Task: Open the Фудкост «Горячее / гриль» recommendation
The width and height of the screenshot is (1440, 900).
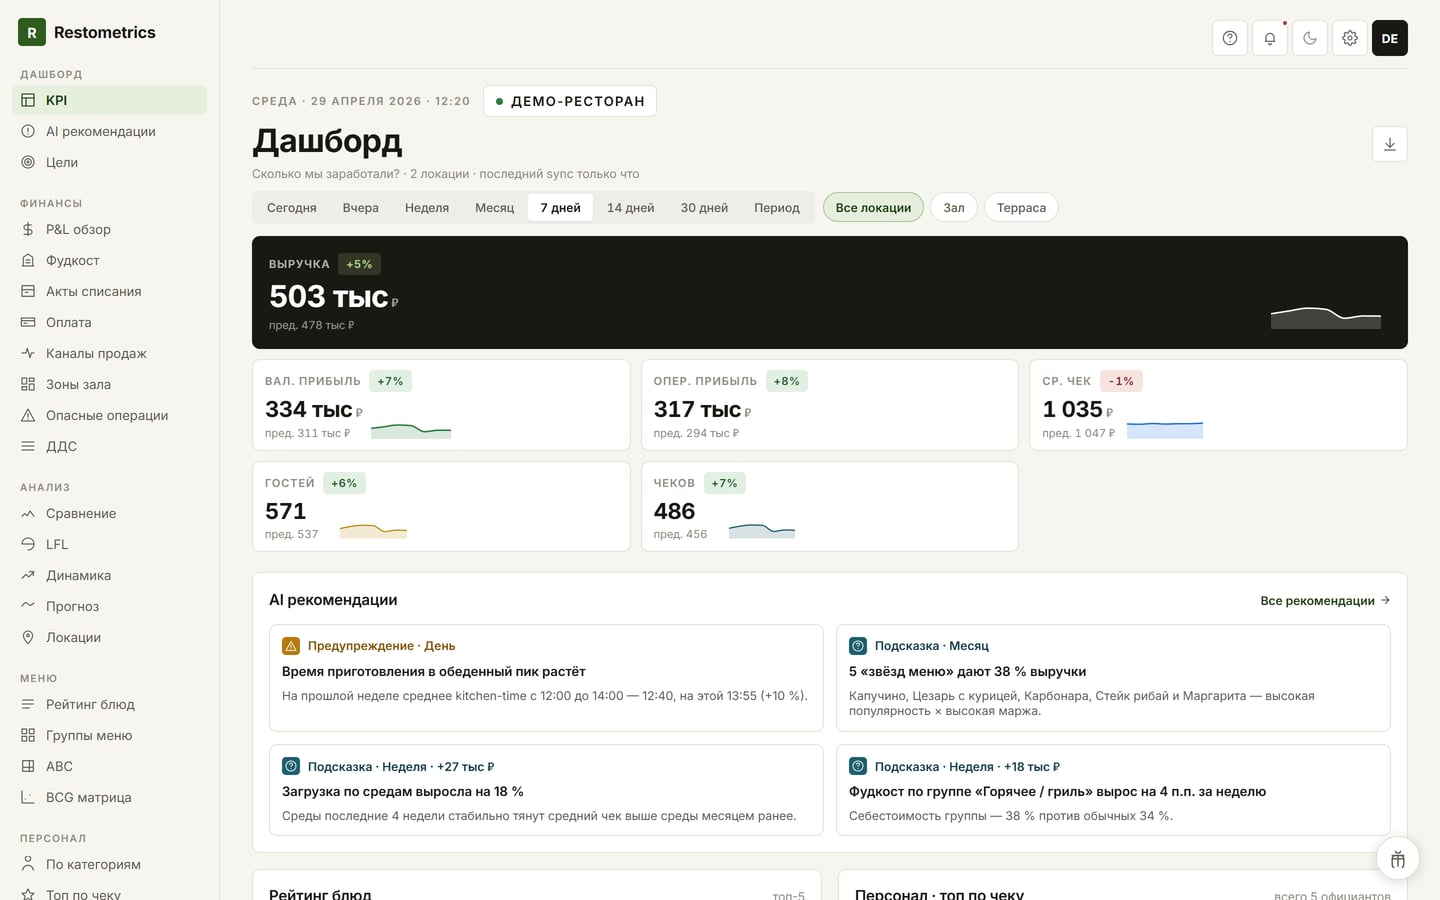Action: [1113, 790]
